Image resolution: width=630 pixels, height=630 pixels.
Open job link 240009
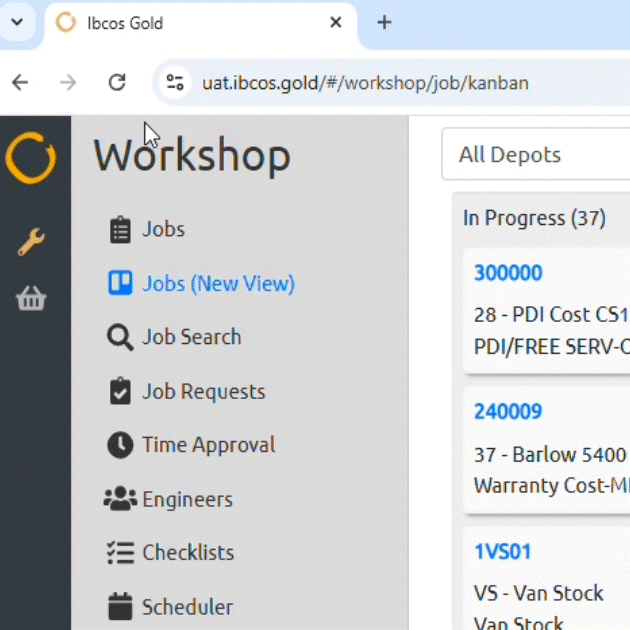click(x=508, y=411)
